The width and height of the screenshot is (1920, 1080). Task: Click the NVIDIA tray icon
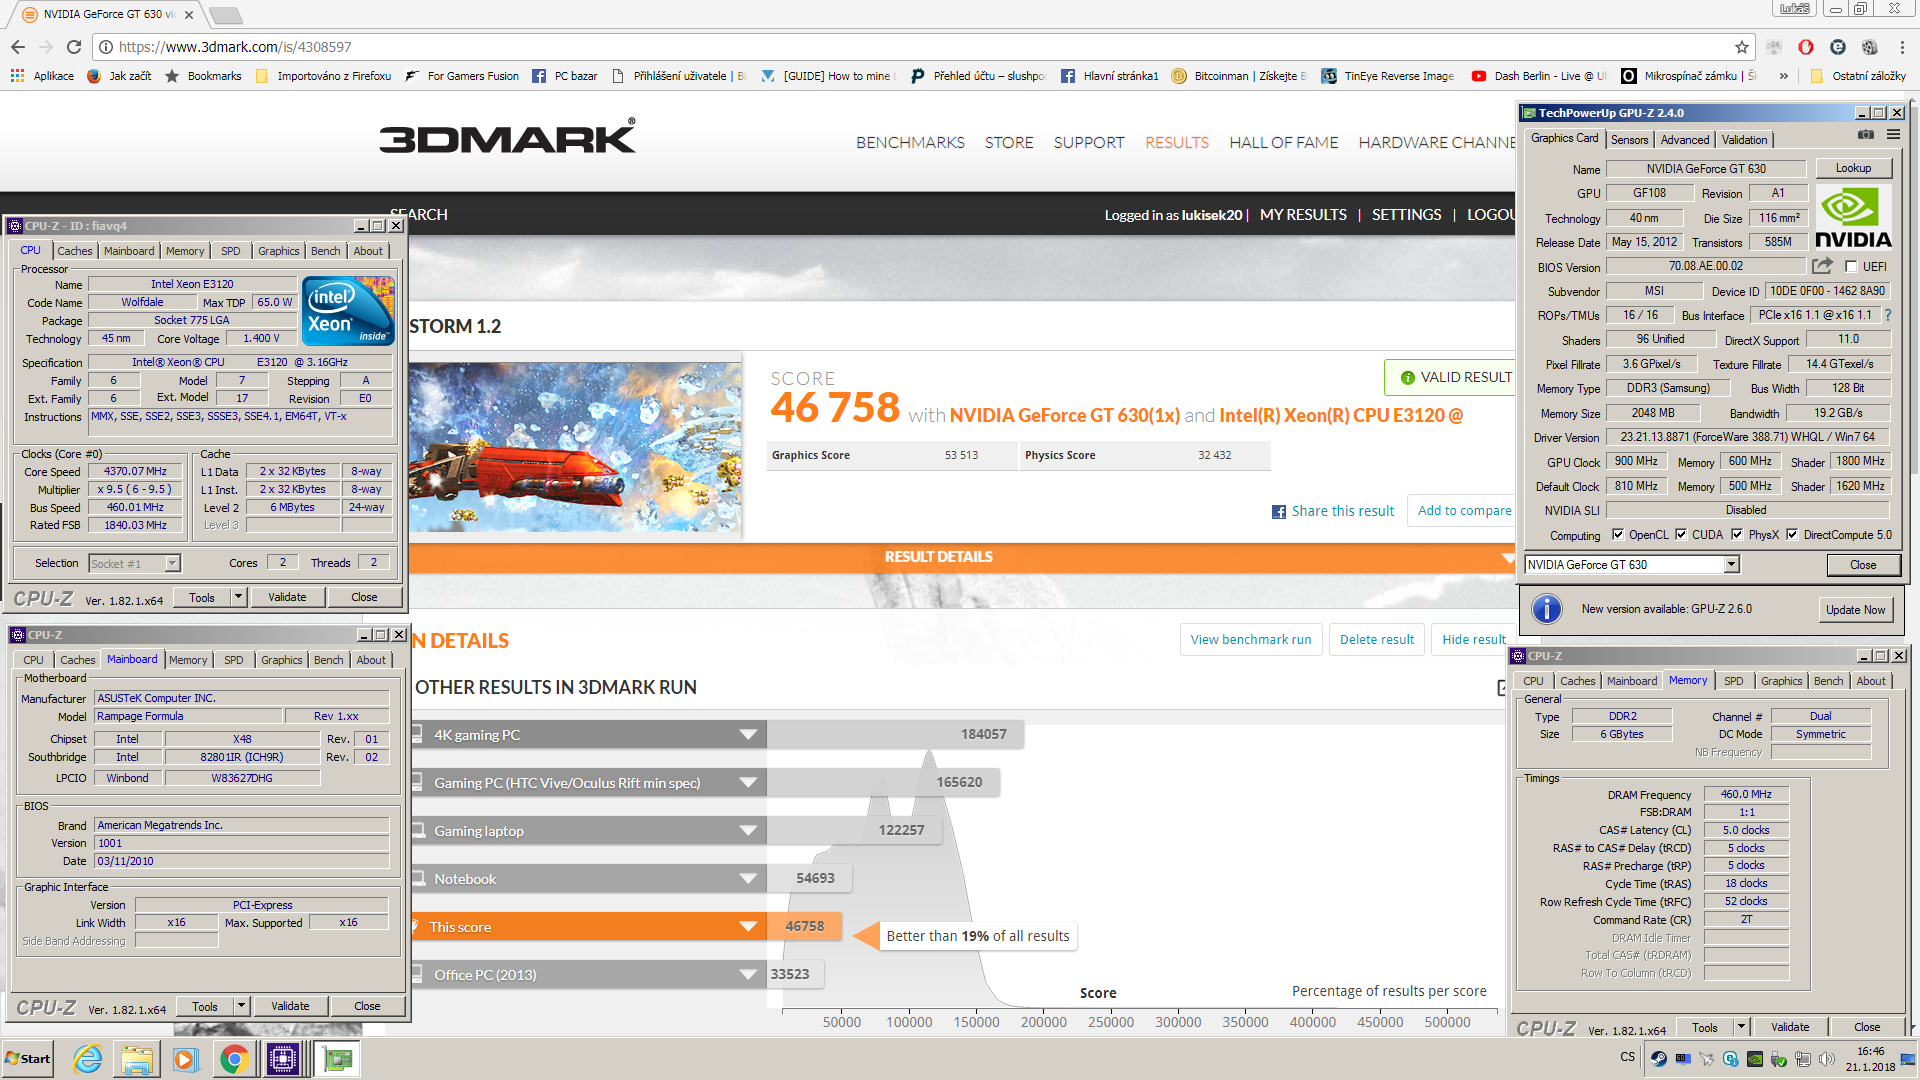click(1754, 1059)
